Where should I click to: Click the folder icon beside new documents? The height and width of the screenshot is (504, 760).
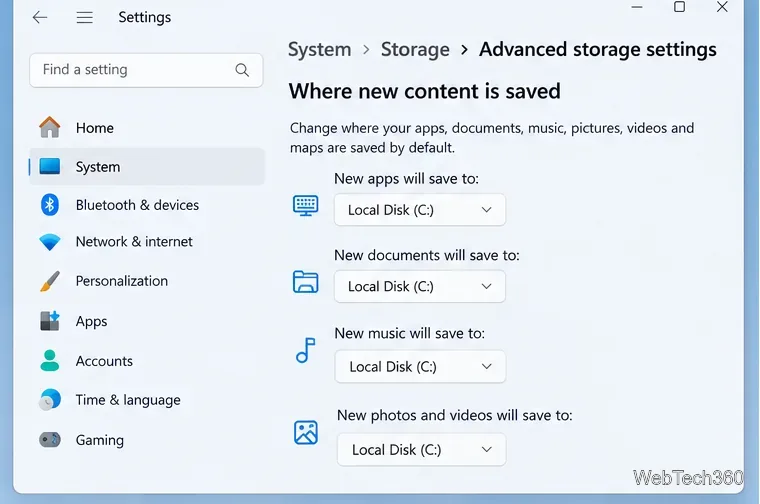click(x=305, y=282)
